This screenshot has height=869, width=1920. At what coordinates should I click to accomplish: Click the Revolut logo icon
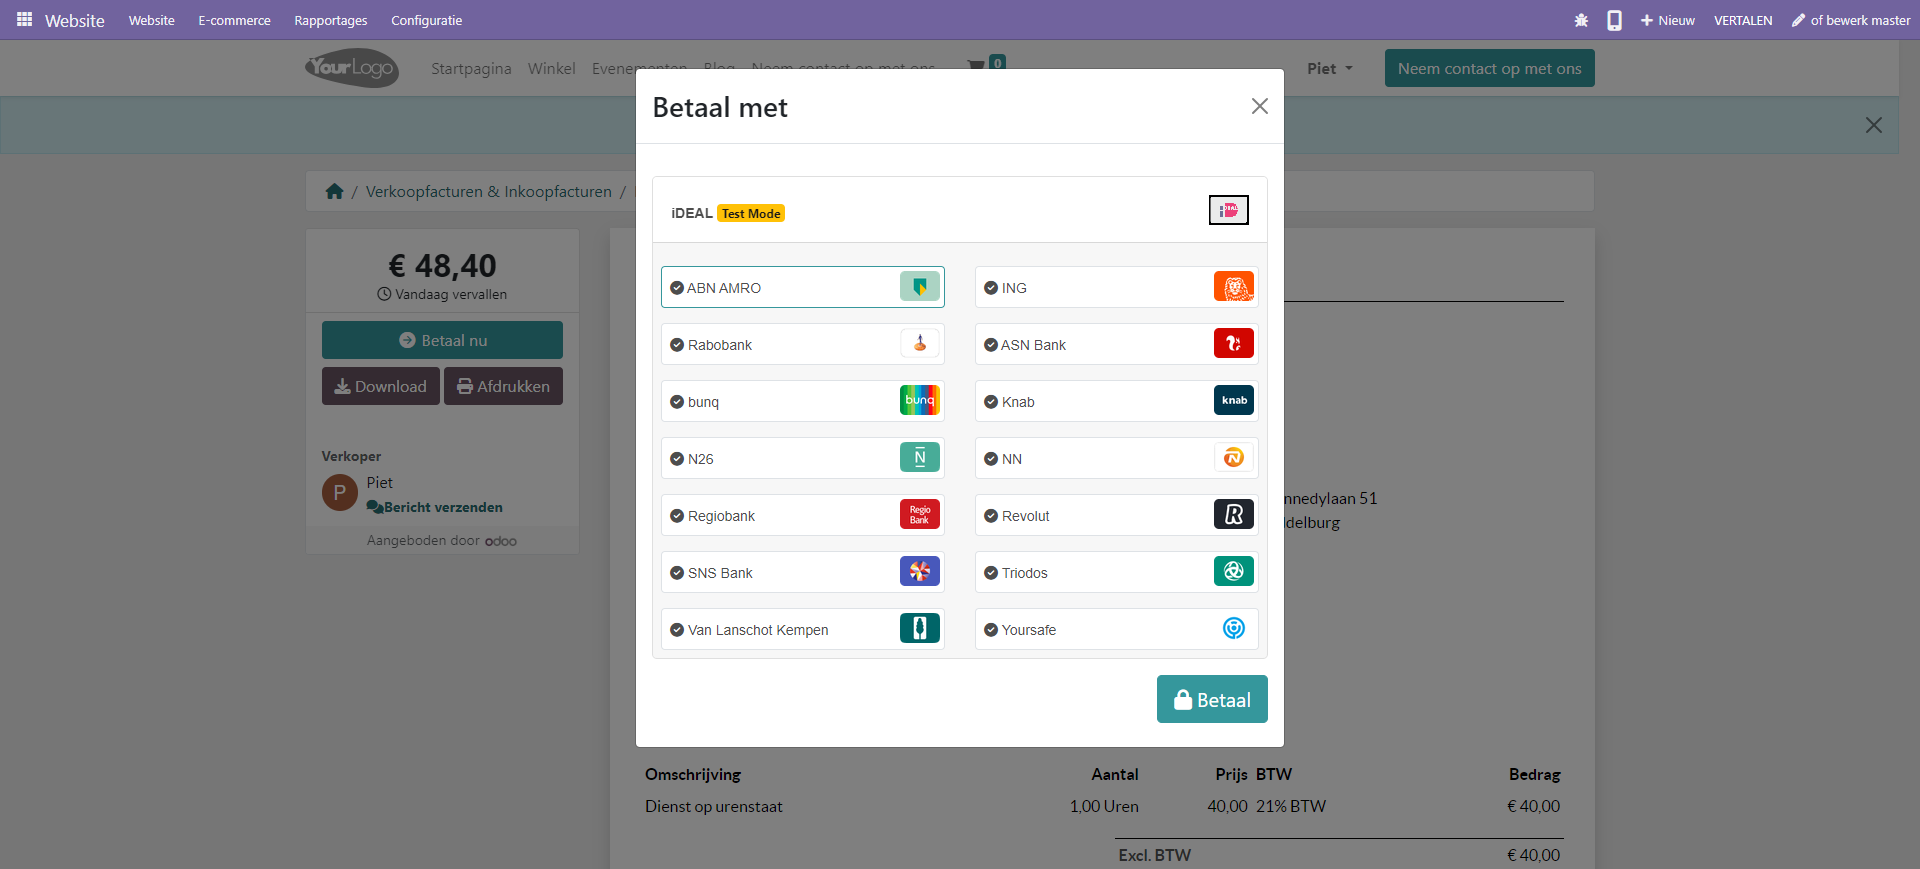pos(1233,515)
